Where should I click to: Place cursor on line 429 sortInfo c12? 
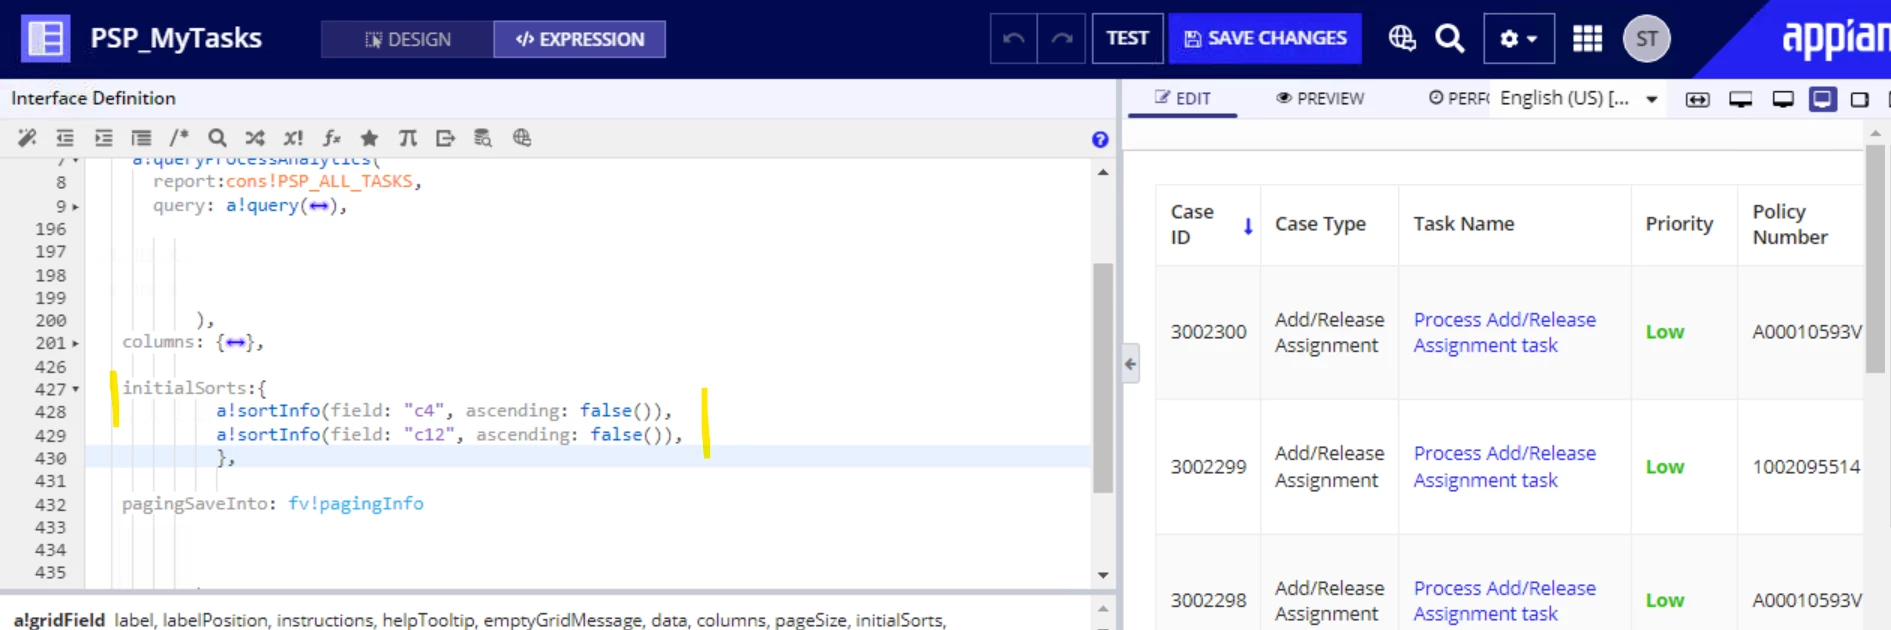449,435
